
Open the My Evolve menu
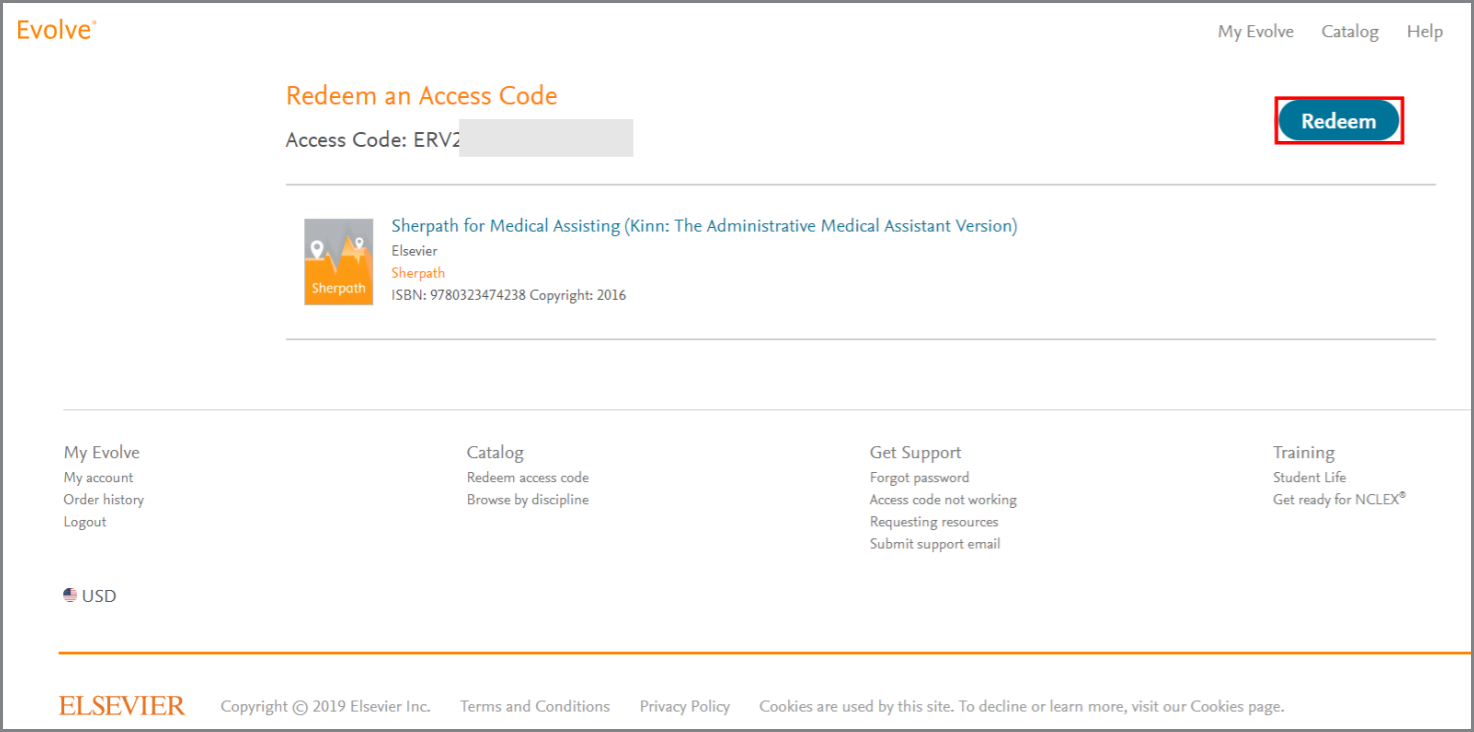click(1255, 32)
